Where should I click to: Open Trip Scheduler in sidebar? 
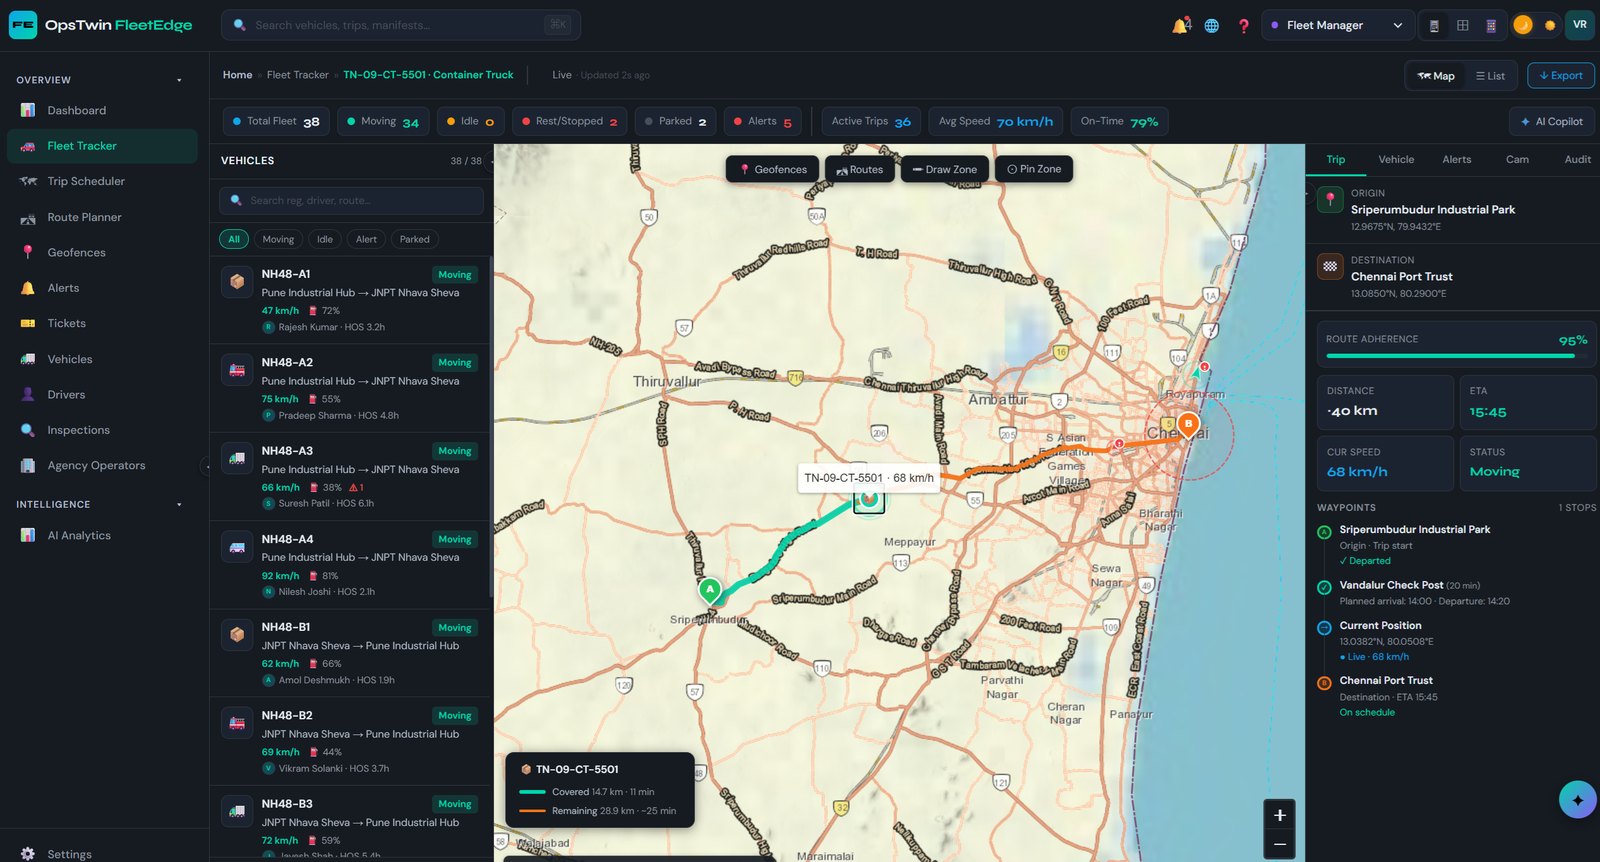(102, 181)
